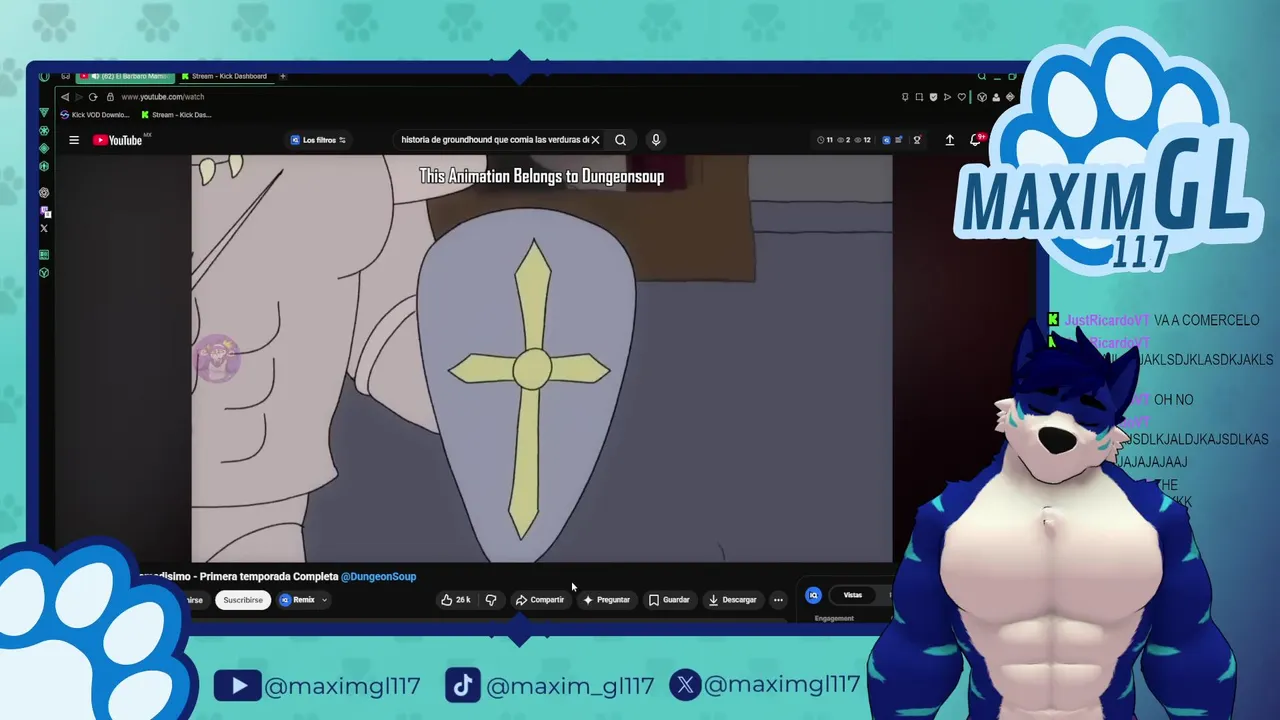Open the @DungeonSoup channel link in title
The height and width of the screenshot is (720, 1280).
pyautogui.click(x=379, y=577)
